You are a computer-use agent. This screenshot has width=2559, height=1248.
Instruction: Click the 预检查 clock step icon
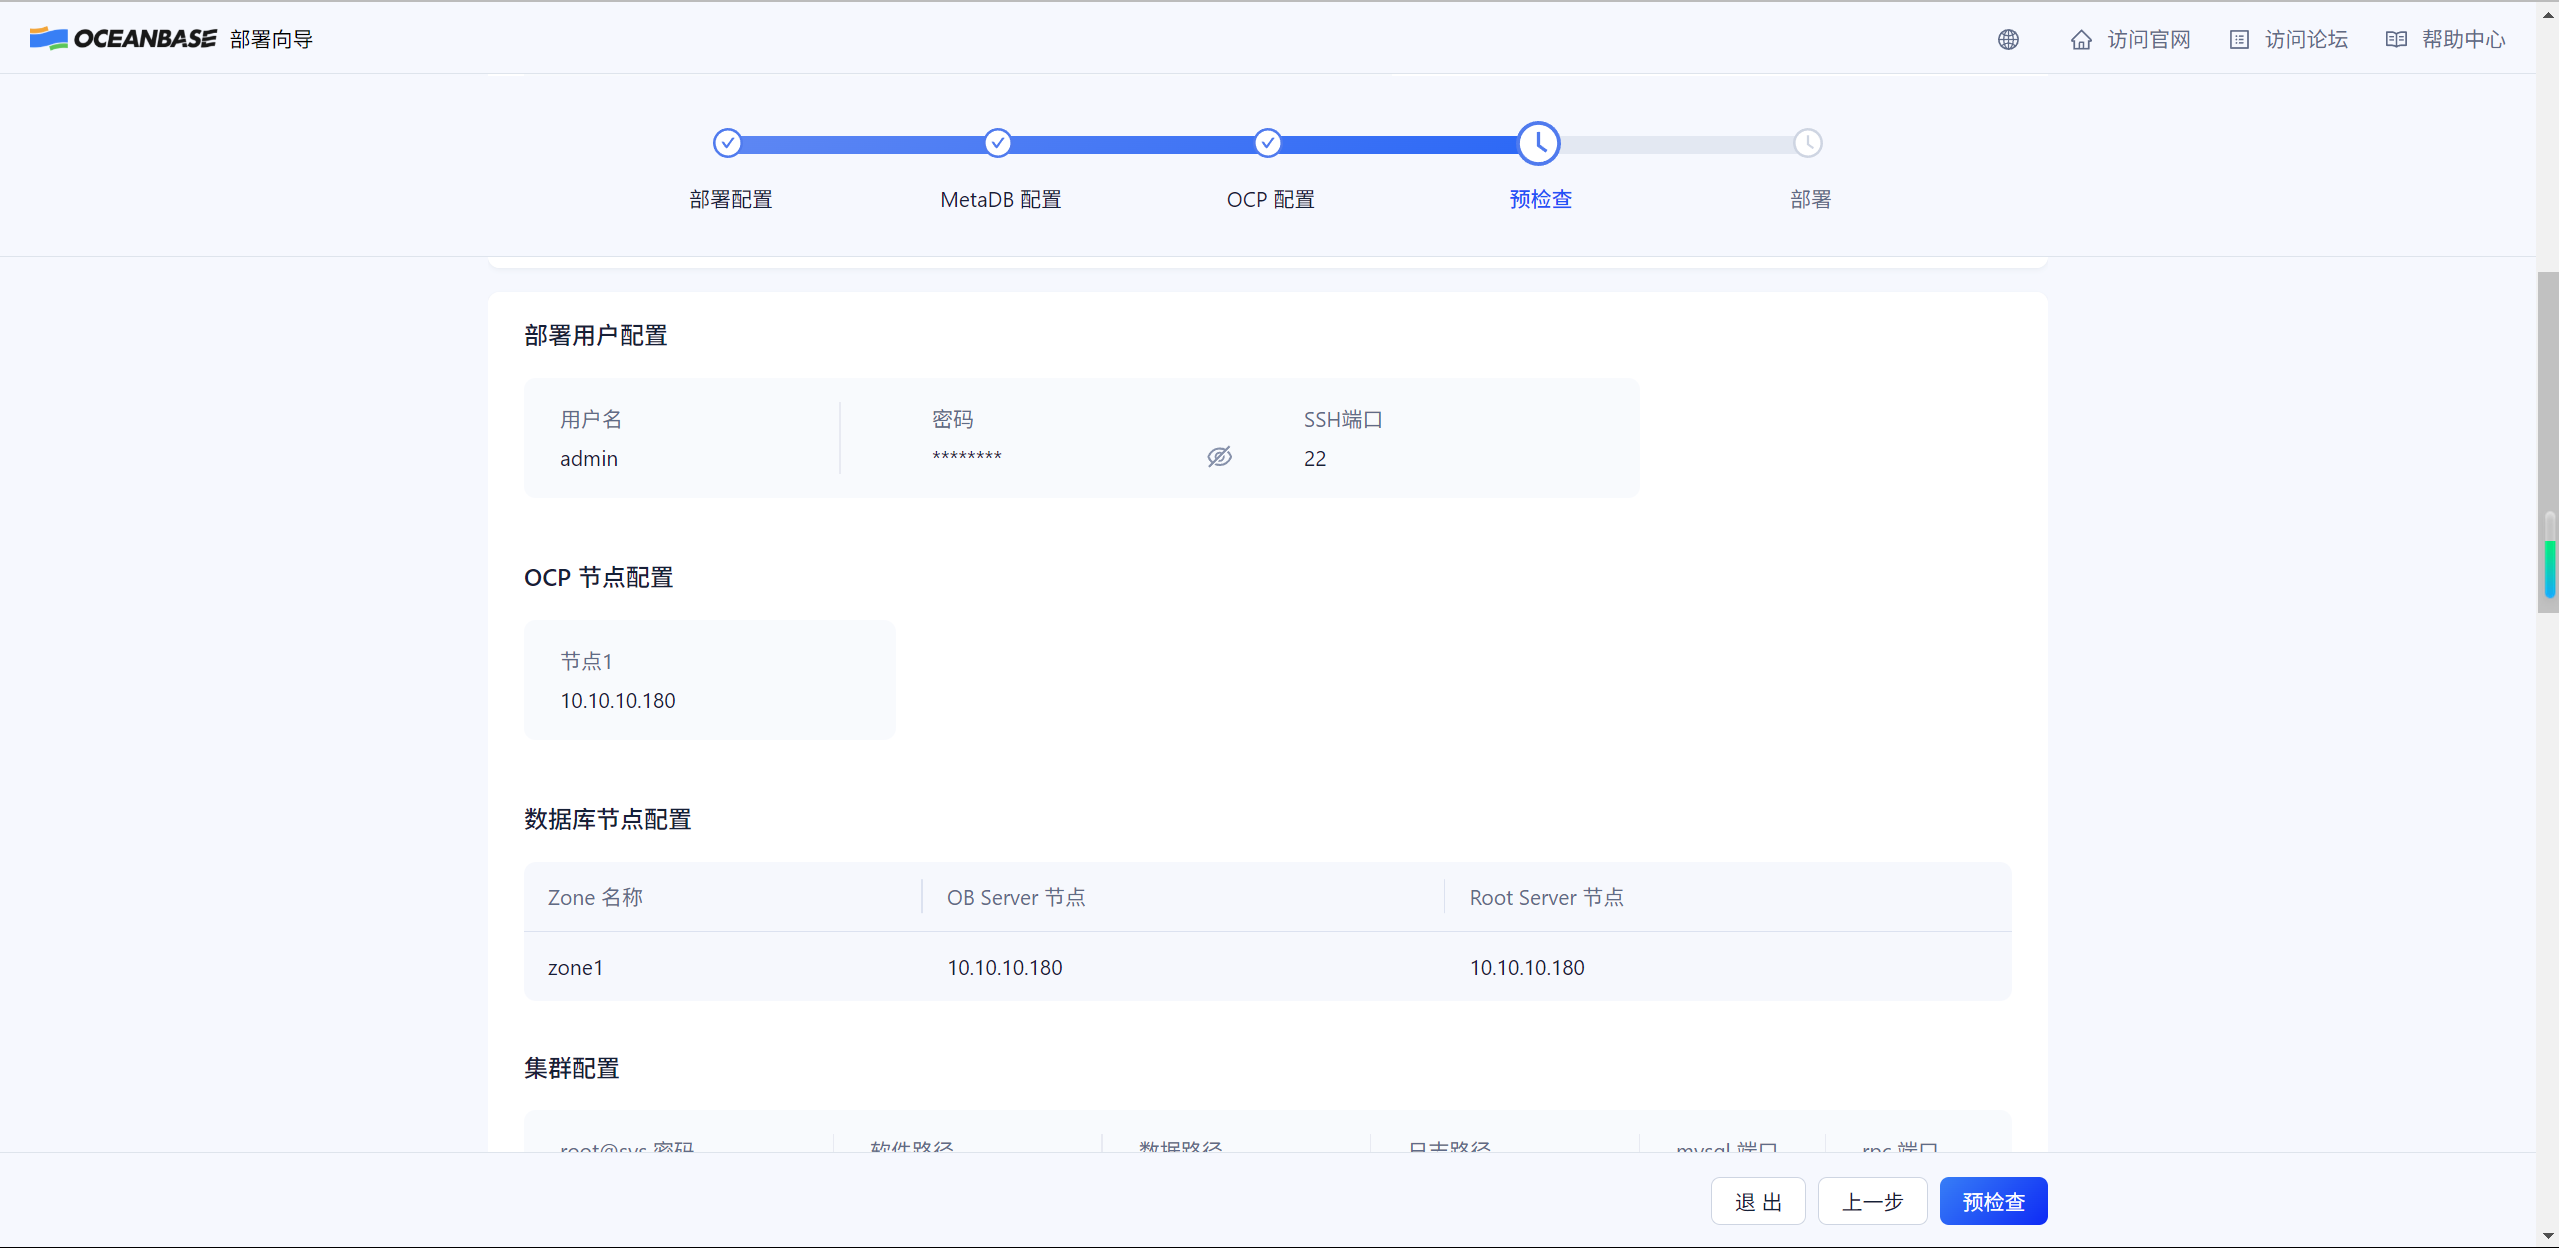[x=1538, y=143]
